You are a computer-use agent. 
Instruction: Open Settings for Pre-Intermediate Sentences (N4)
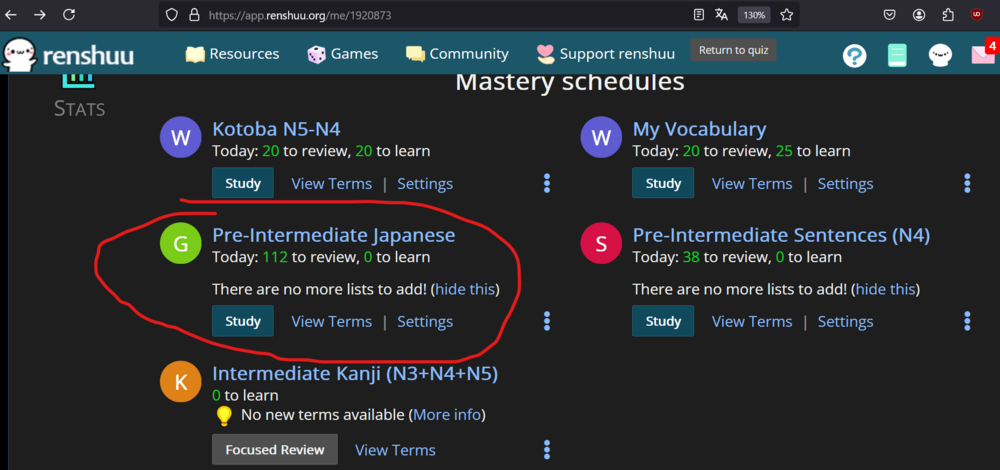(846, 321)
